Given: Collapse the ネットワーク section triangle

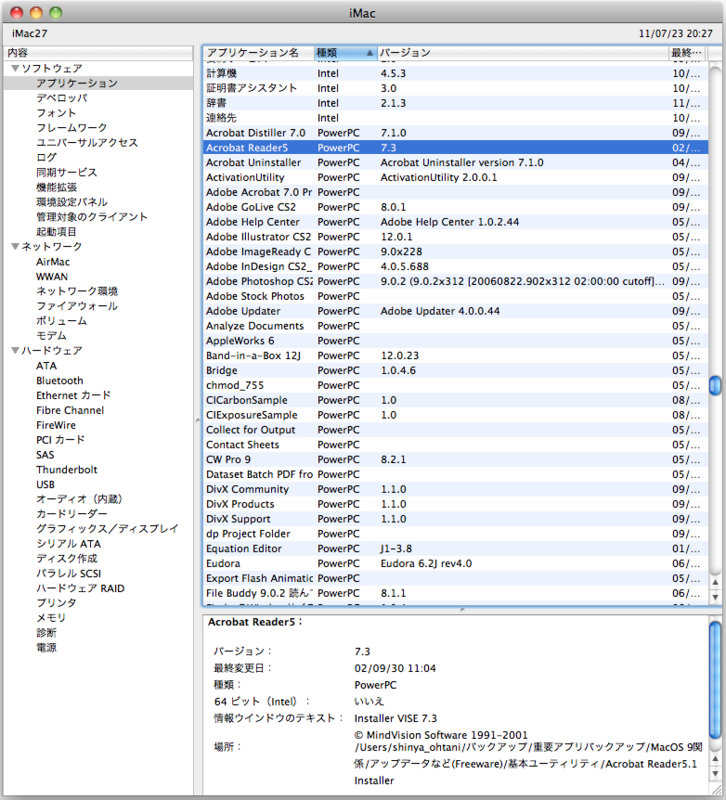Looking at the screenshot, I should click(x=15, y=246).
